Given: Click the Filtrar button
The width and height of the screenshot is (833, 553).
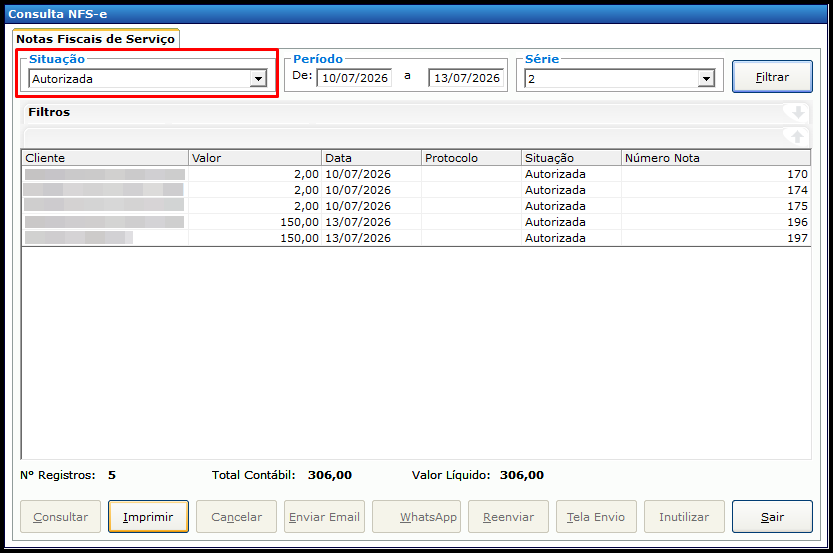Looking at the screenshot, I should tap(772, 77).
